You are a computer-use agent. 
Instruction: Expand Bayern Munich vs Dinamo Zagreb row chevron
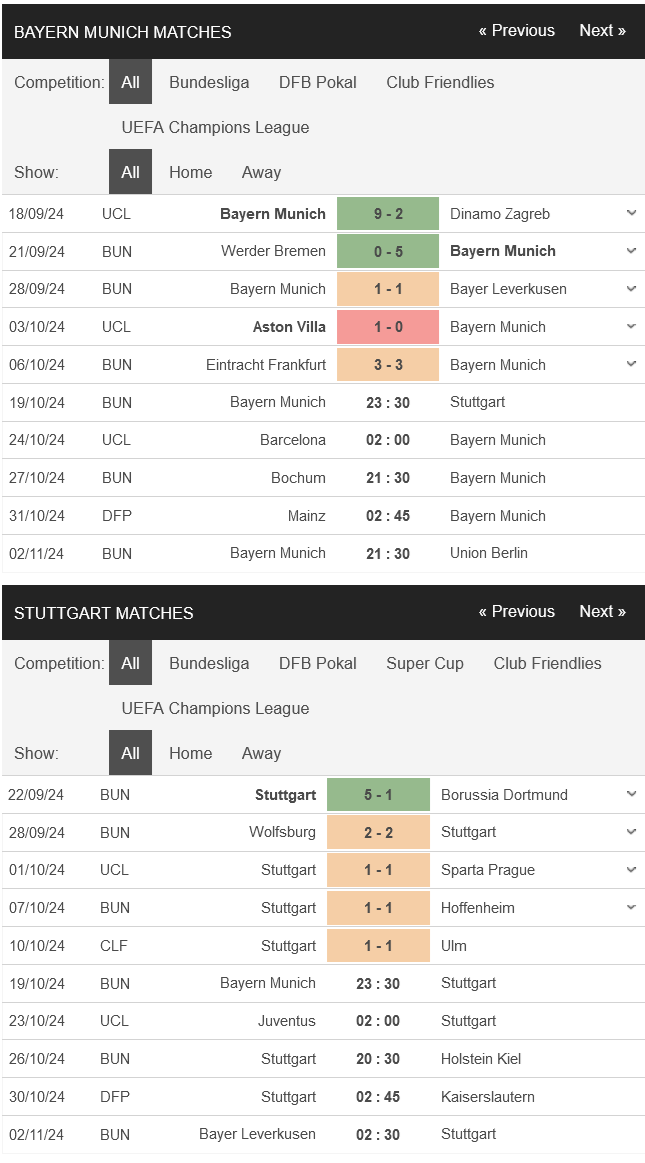(631, 214)
